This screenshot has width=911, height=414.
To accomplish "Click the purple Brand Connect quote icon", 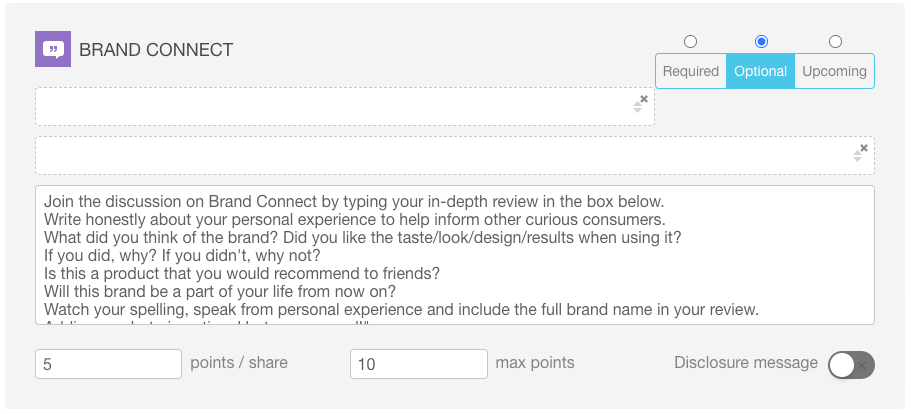I will point(53,49).
